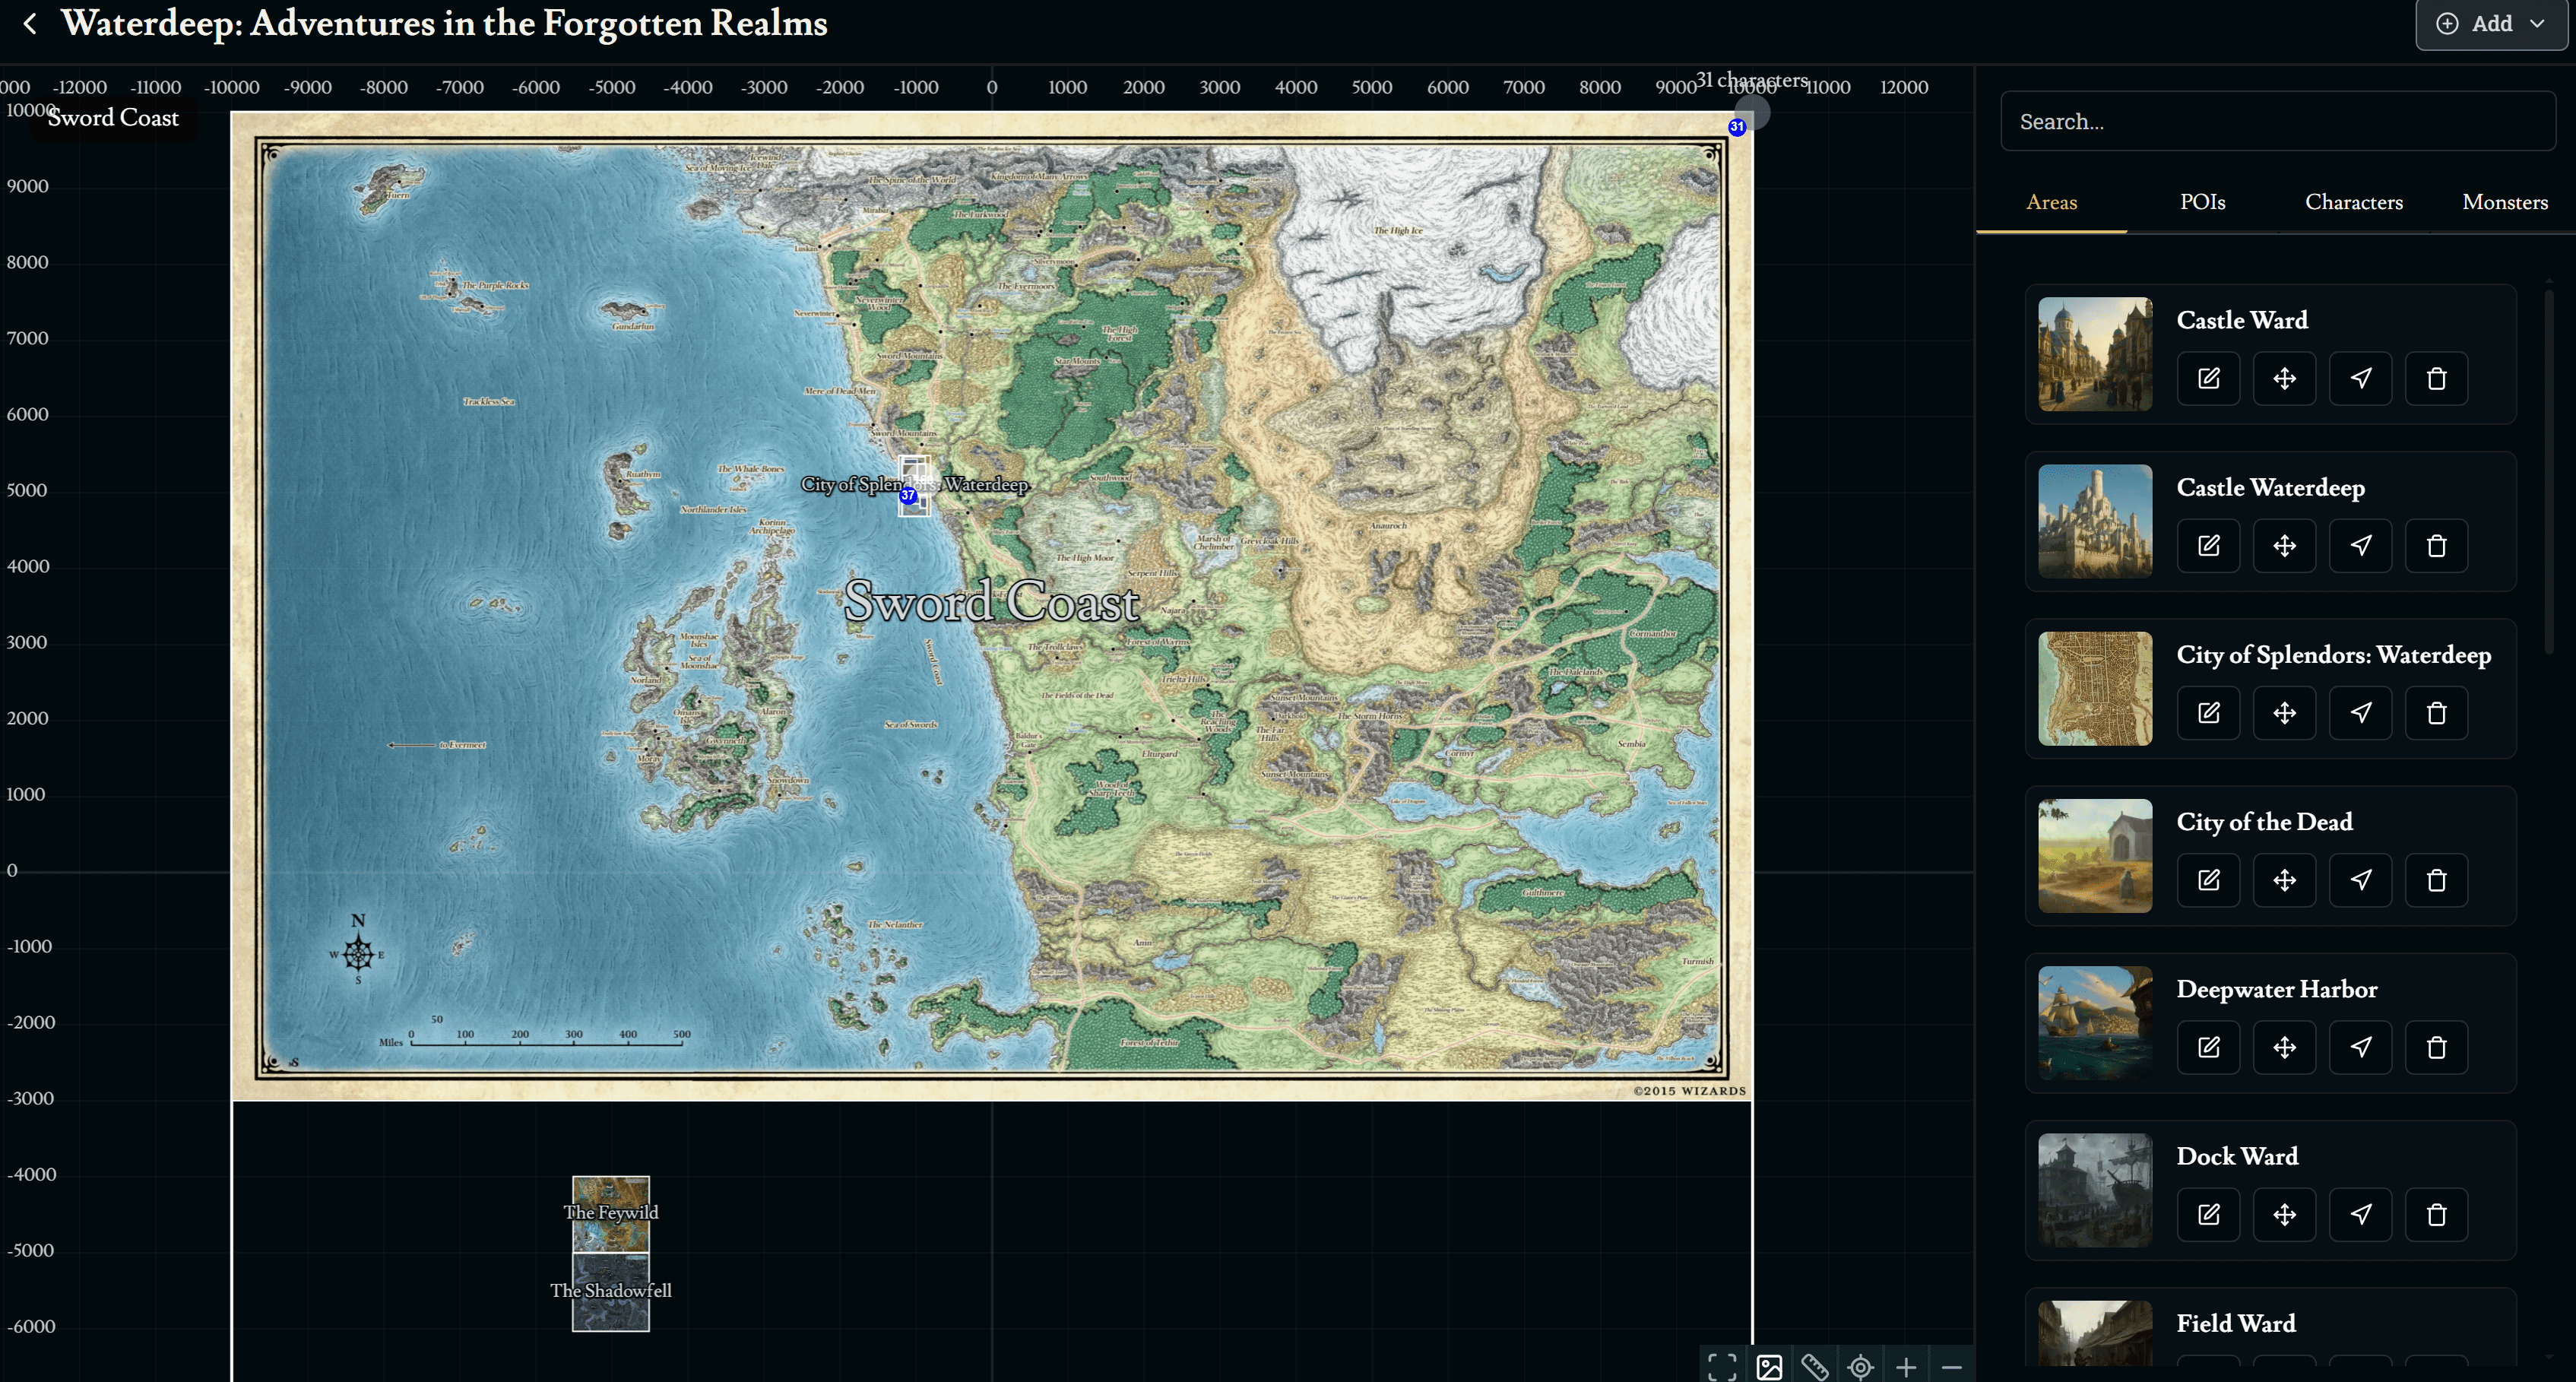
Task: Move the City of the Dead area
Action: [2285, 880]
